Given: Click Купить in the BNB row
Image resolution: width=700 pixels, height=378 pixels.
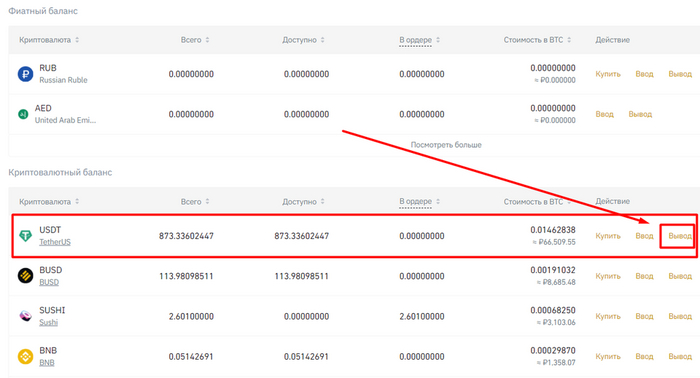Looking at the screenshot, I should (x=608, y=356).
